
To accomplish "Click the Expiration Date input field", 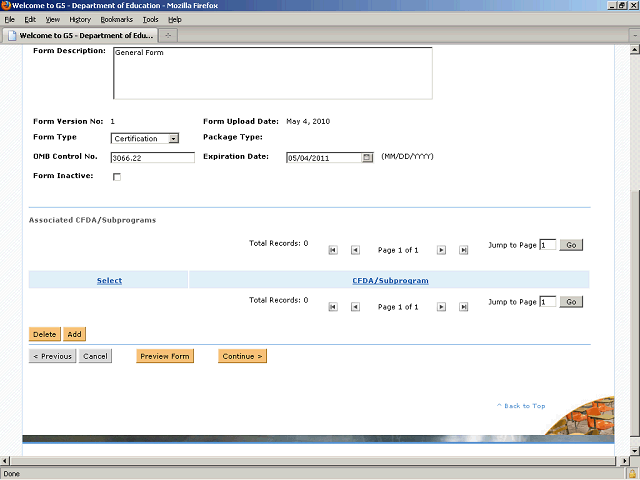I will [324, 158].
